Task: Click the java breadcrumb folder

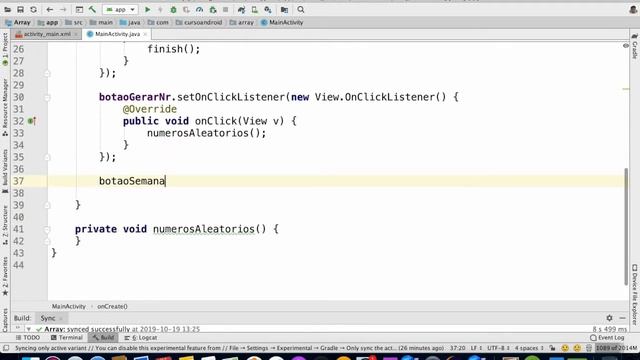Action: tap(130, 22)
